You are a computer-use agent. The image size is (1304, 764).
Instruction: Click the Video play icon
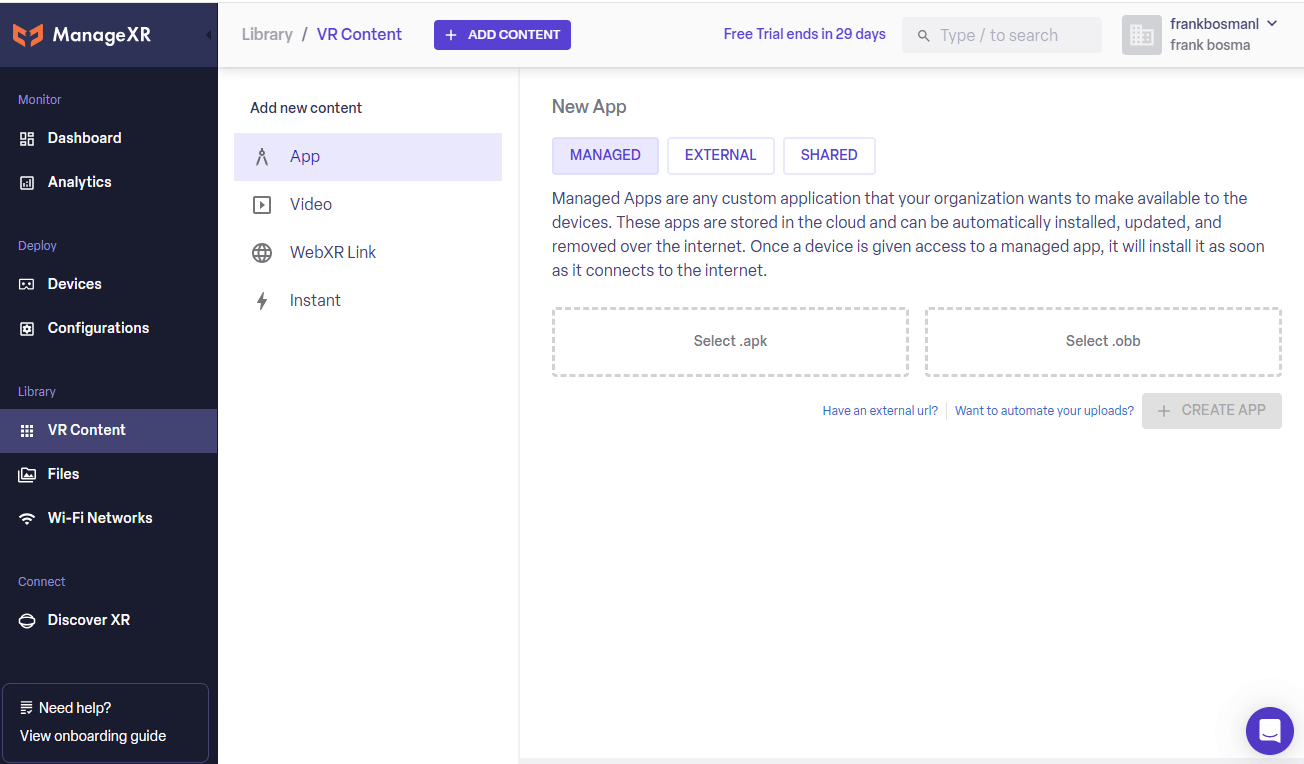pos(262,205)
